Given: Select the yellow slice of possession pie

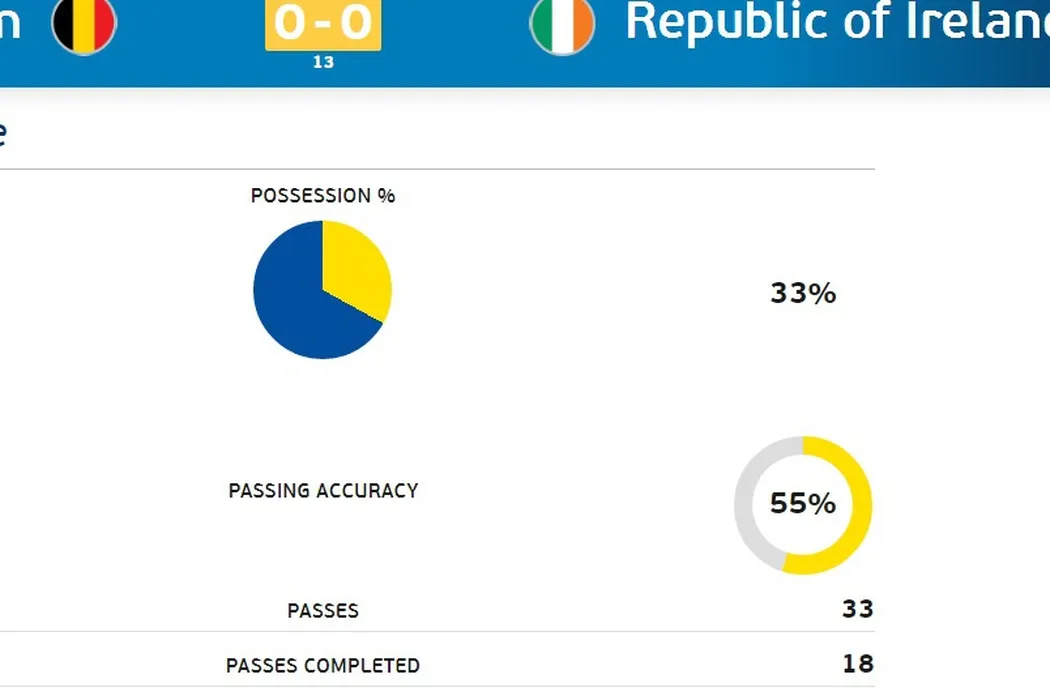Looking at the screenshot, I should [x=353, y=265].
